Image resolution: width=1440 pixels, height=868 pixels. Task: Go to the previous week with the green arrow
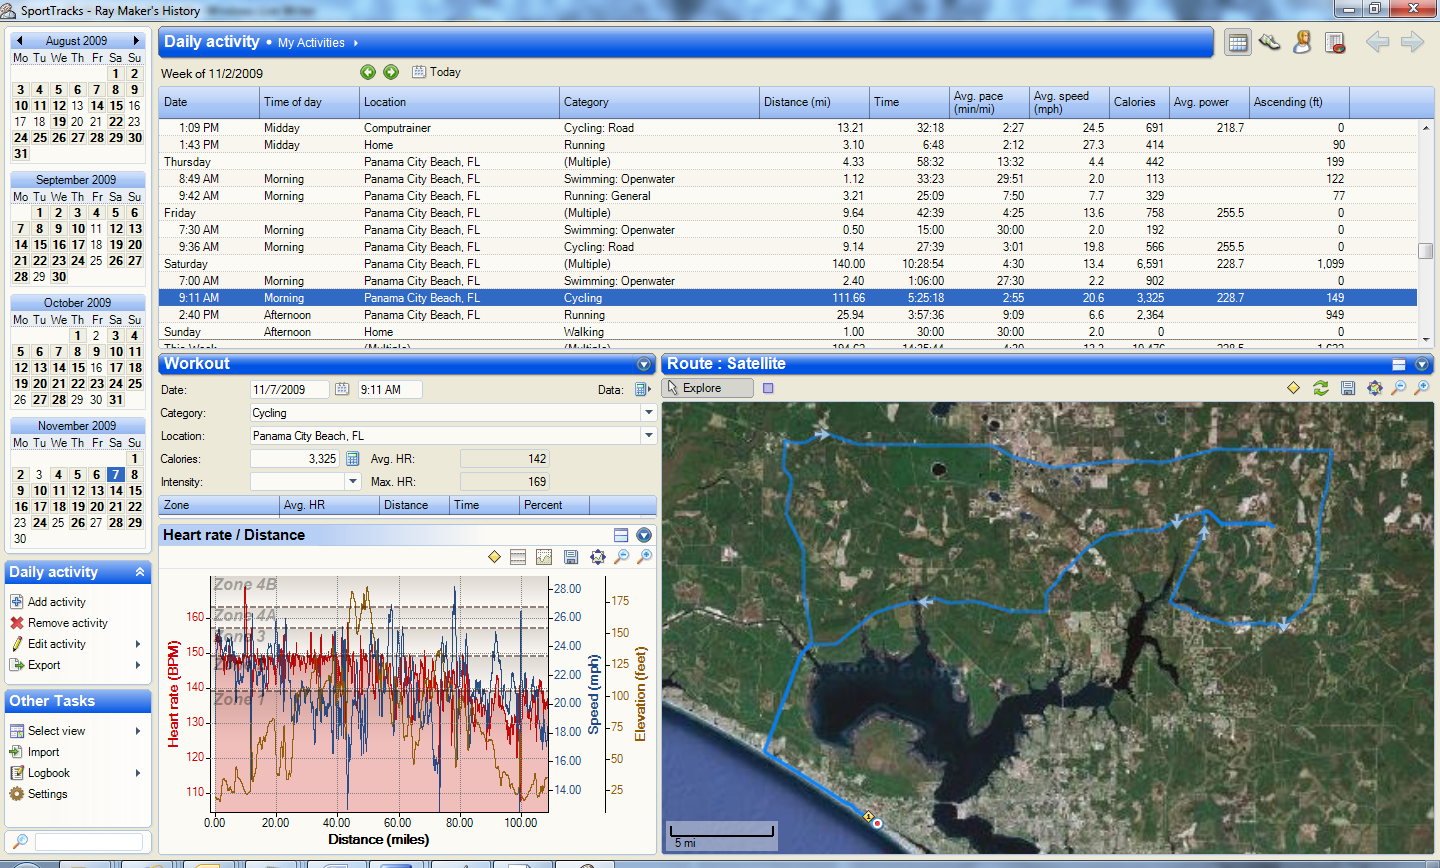pyautogui.click(x=368, y=72)
